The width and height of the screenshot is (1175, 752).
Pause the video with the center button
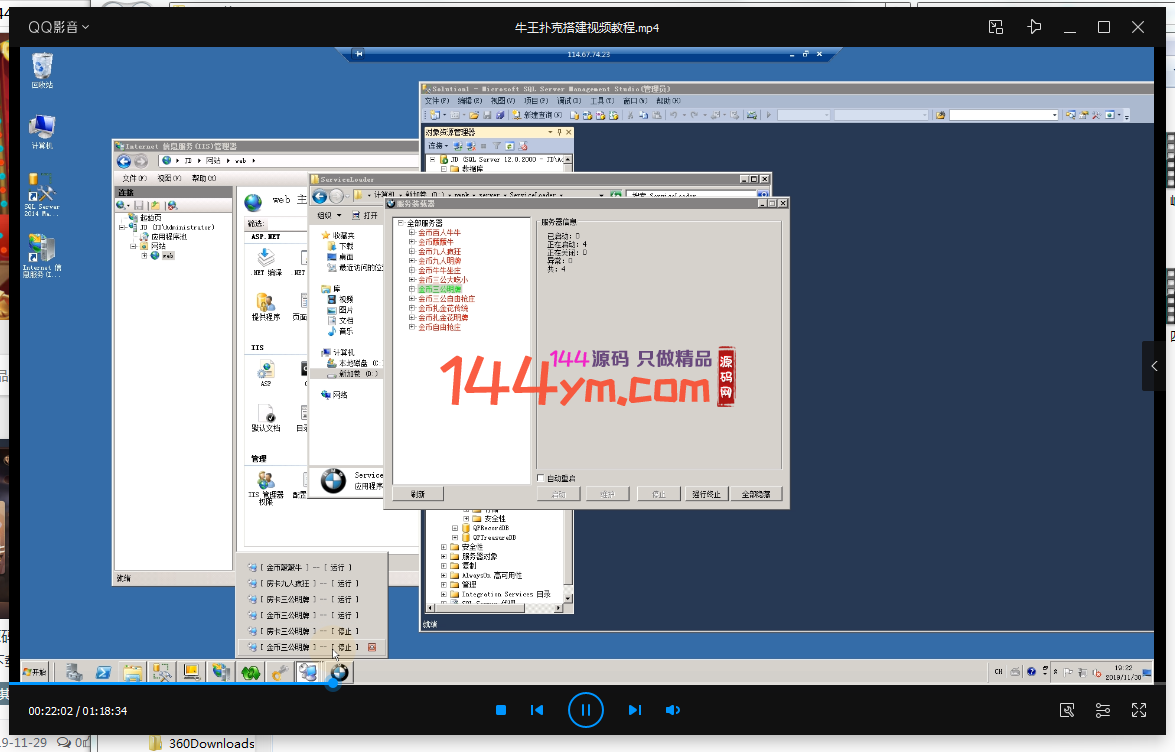coord(585,710)
